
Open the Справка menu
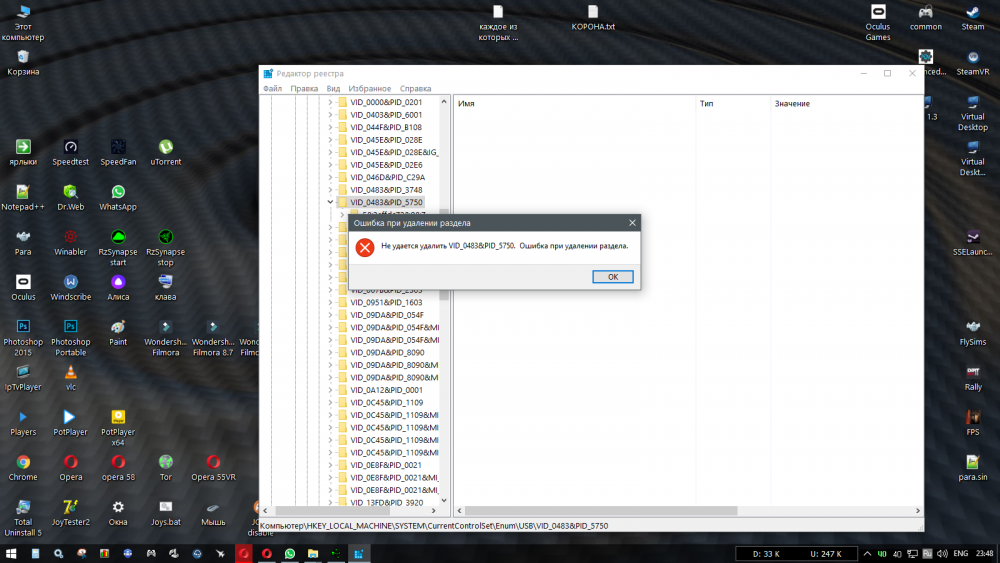click(415, 89)
